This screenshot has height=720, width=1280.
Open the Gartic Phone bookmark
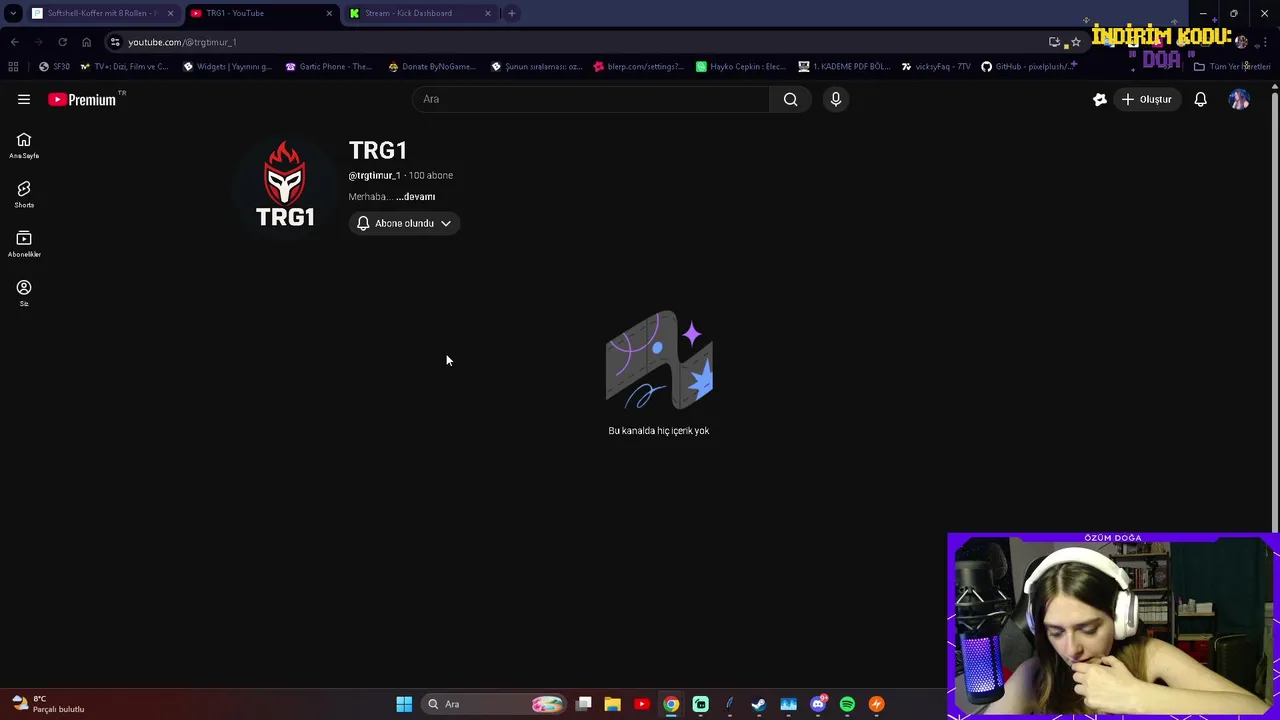[x=329, y=66]
